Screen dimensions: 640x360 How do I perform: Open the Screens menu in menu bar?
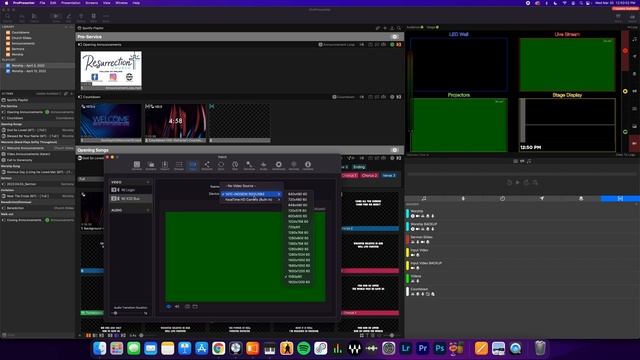tap(91, 3)
